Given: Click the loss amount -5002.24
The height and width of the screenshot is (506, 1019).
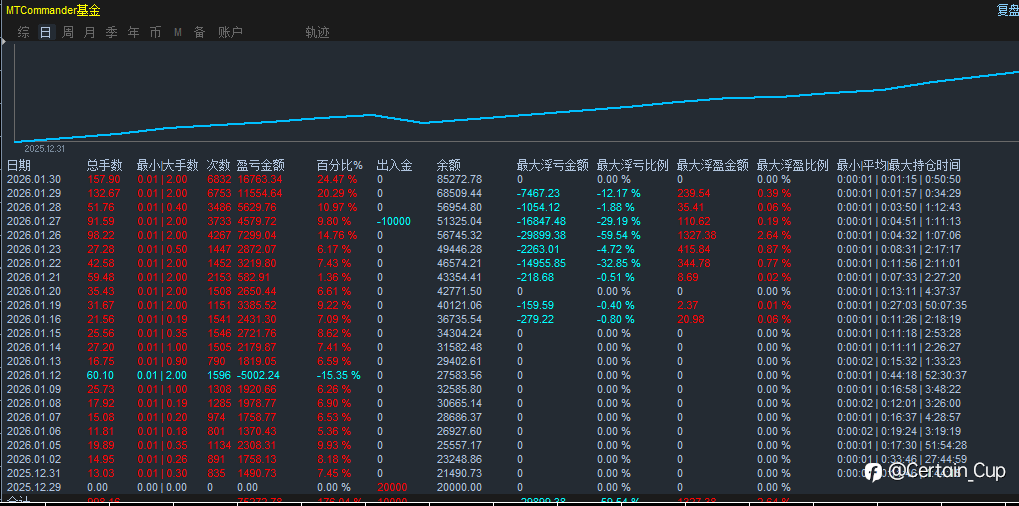Looking at the screenshot, I should [259, 375].
